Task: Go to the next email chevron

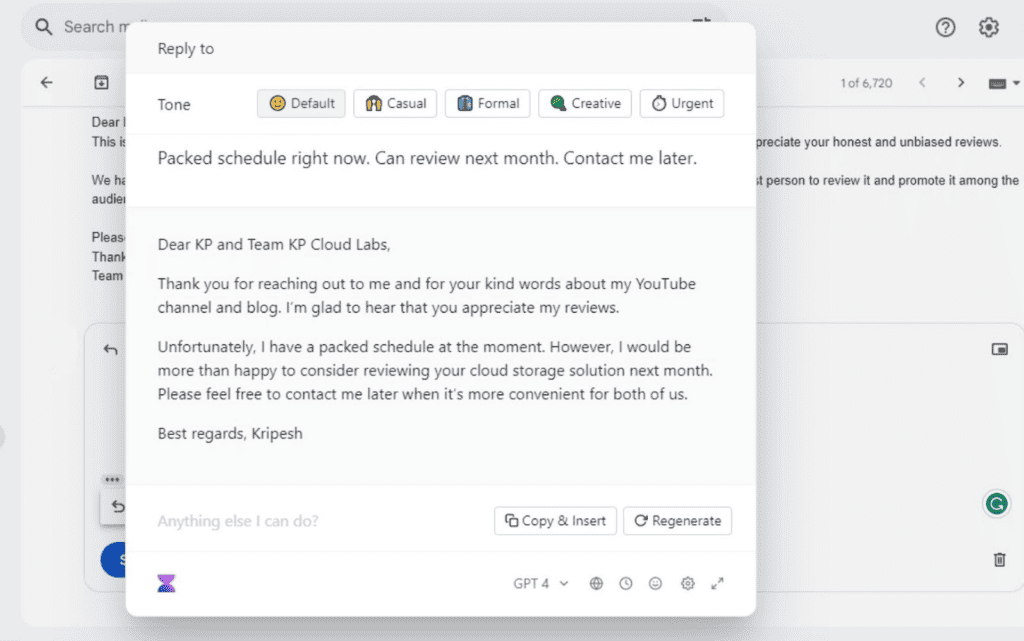Action: tap(961, 83)
